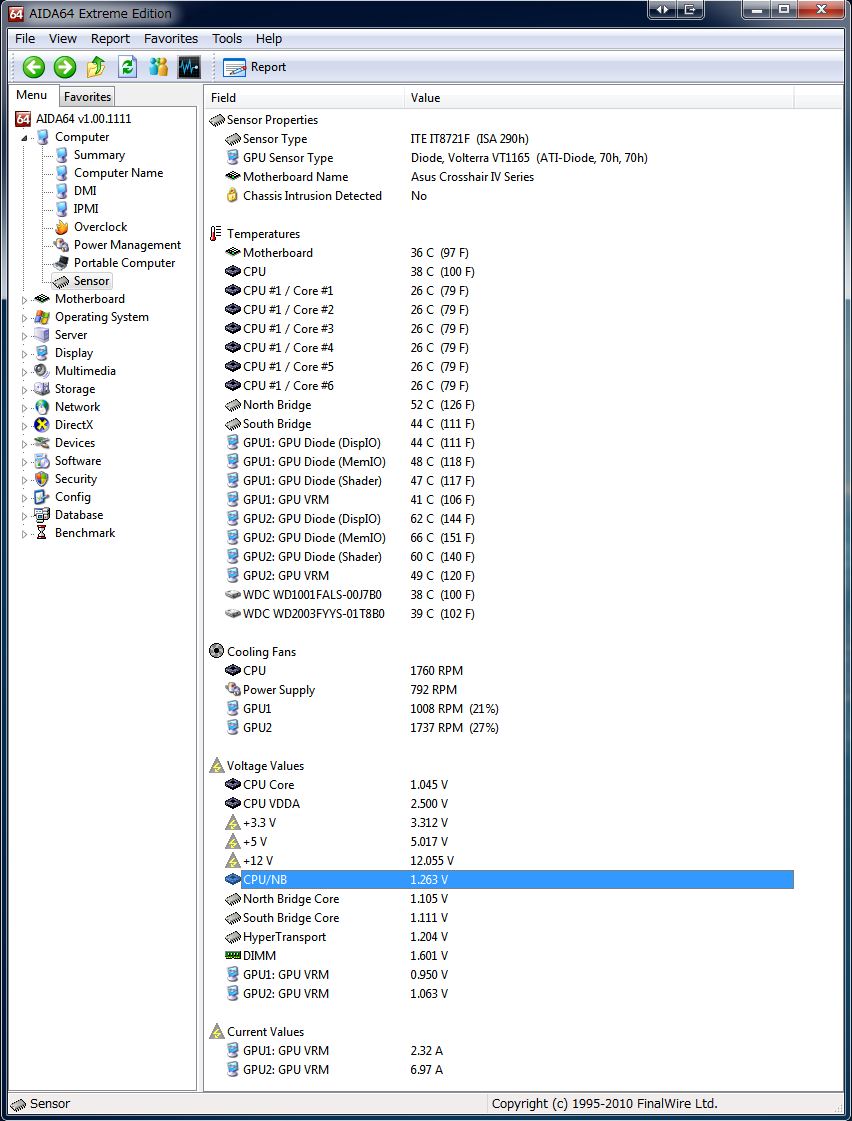Select the Overclock flame icon
The image size is (852, 1121).
coord(61,227)
